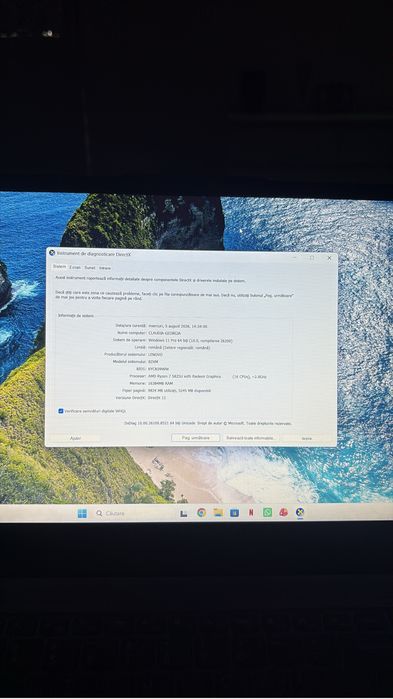Click the page file value row
The width and height of the screenshot is (393, 699).
tap(180, 391)
